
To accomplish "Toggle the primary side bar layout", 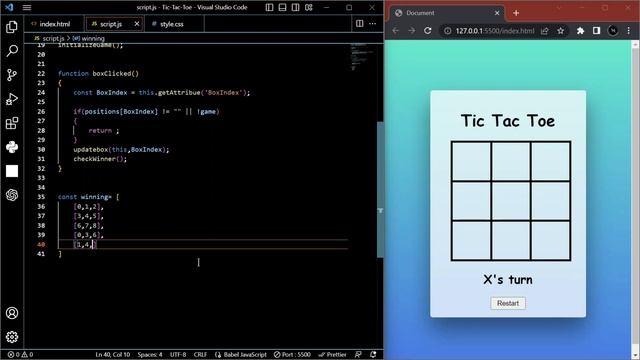I will tap(269, 7).
